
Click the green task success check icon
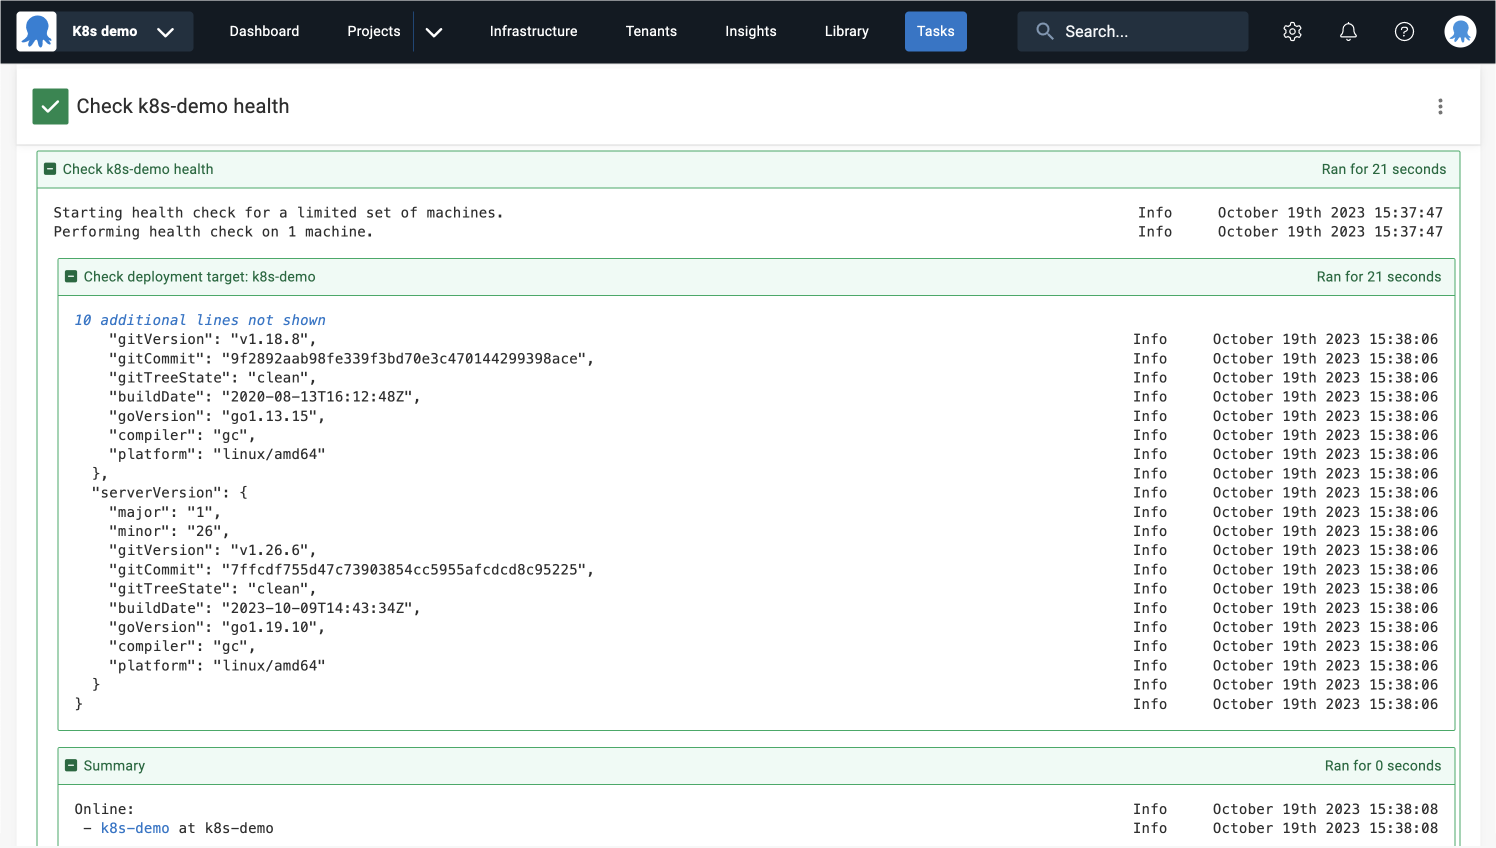pos(50,106)
